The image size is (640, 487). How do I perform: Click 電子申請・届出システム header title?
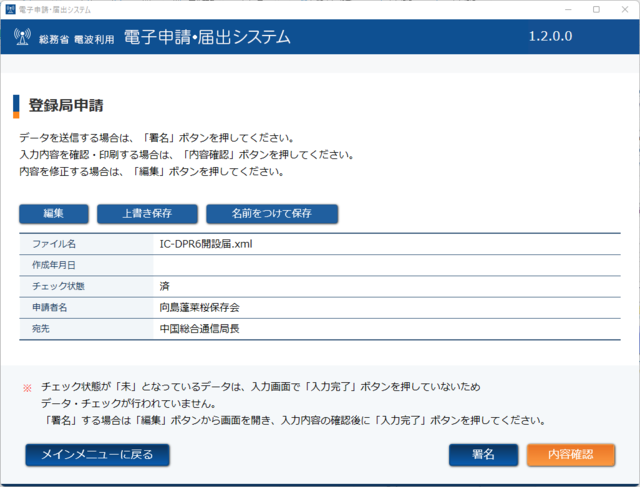(207, 37)
